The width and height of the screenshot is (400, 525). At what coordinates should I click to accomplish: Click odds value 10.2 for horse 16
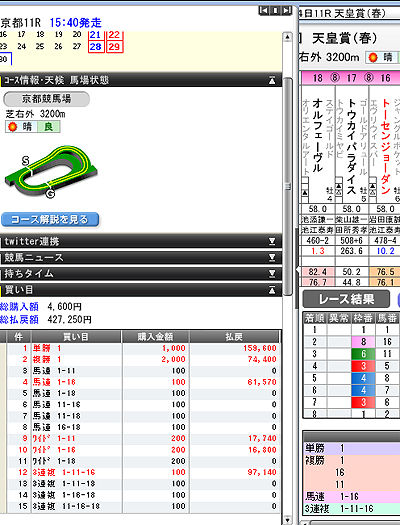[386, 251]
